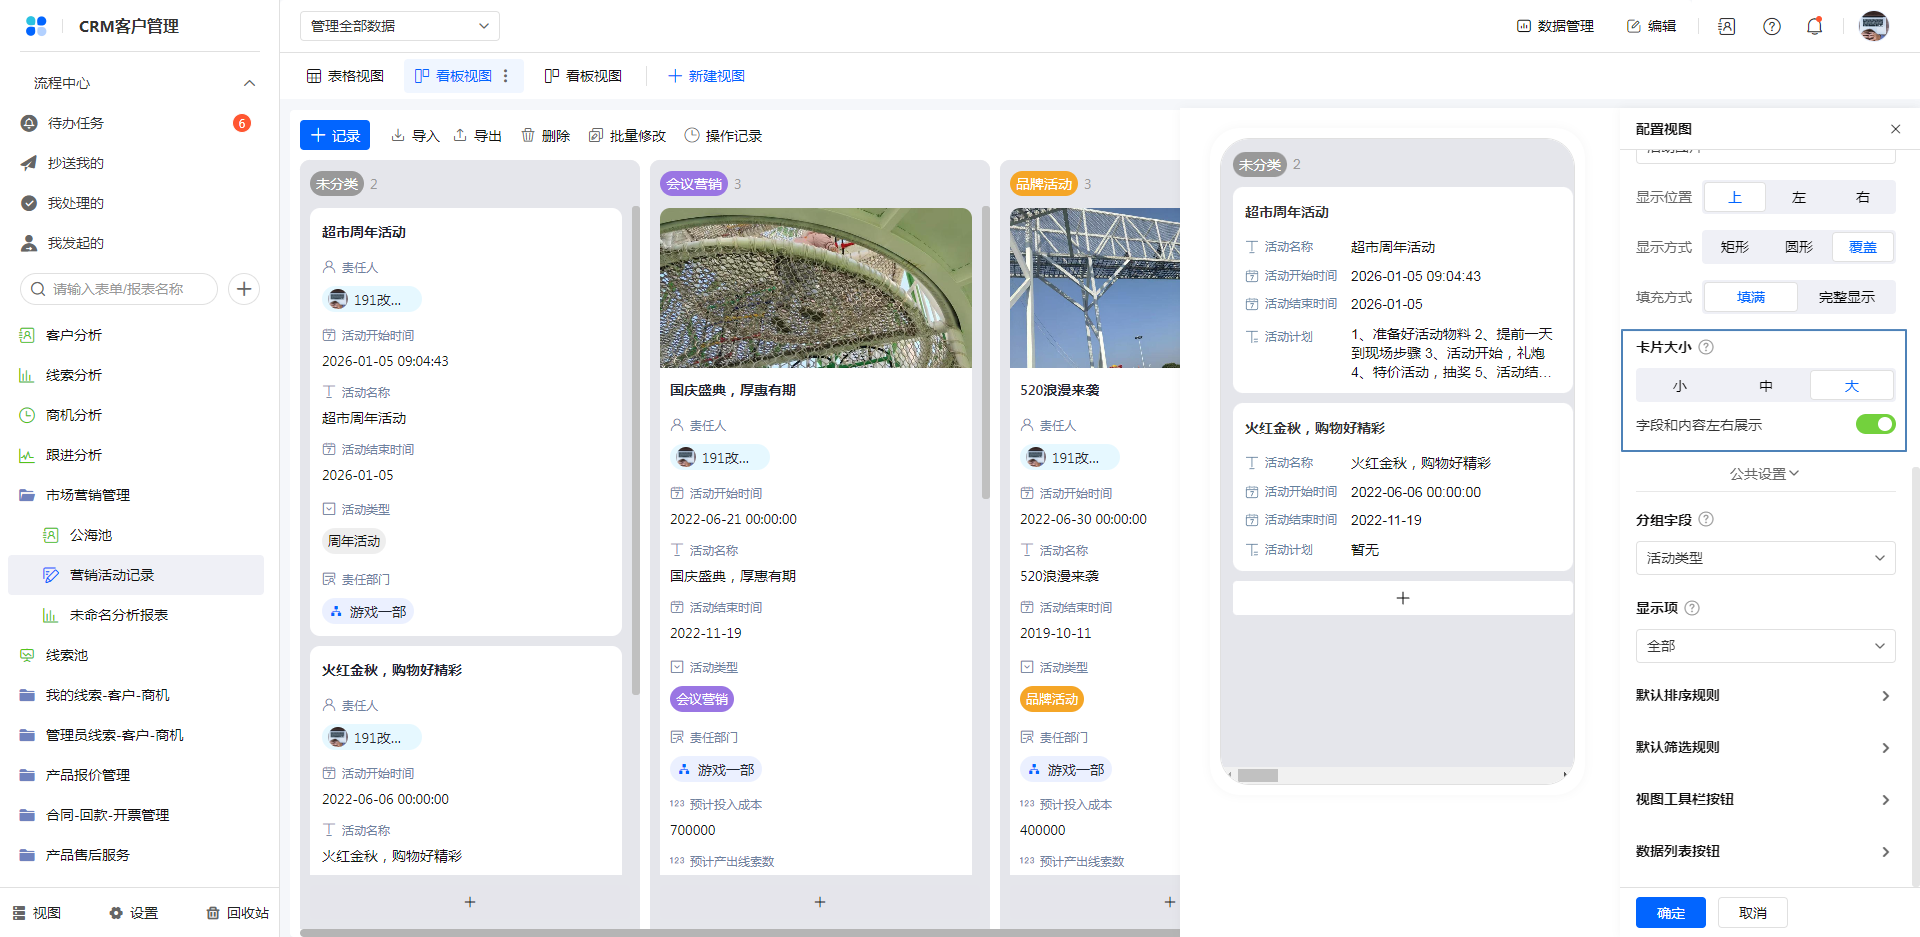Toggle field and content side-by-side switch

click(1875, 424)
